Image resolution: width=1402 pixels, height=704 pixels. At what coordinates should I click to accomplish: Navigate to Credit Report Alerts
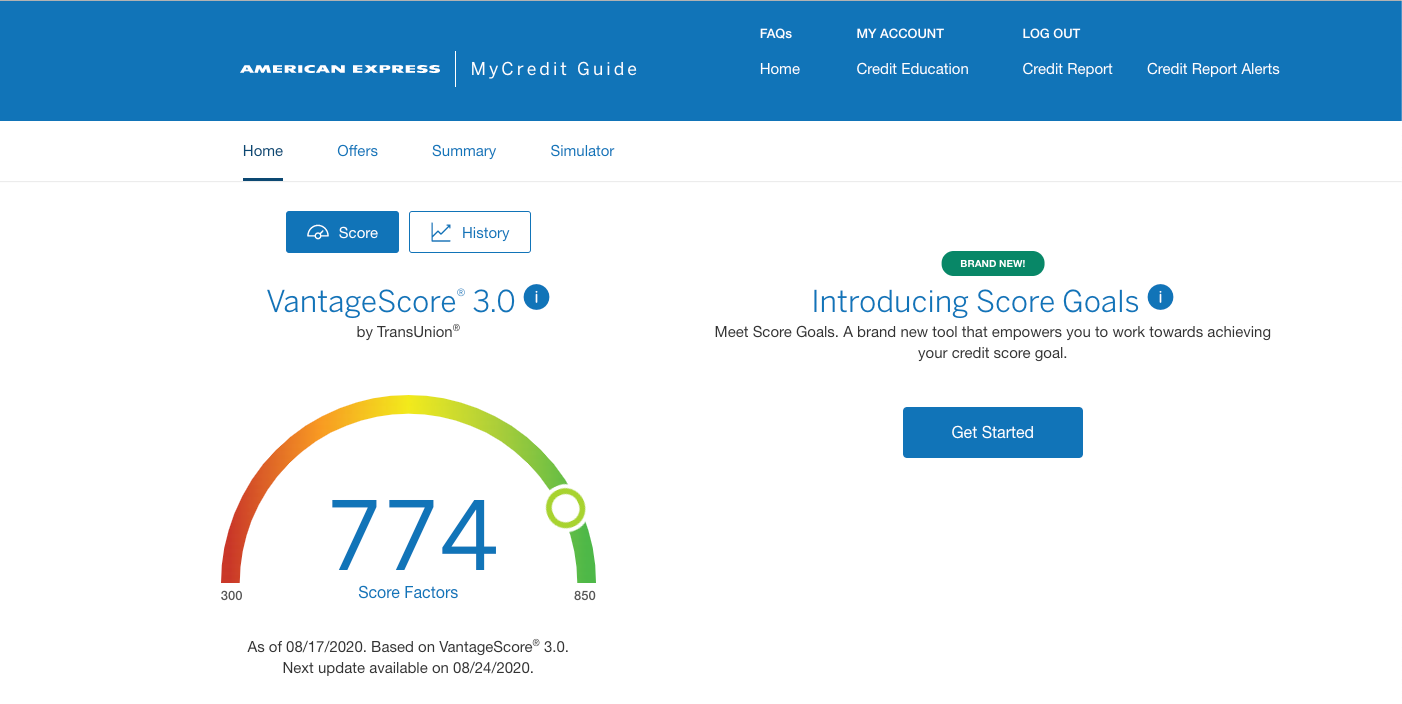[1213, 69]
